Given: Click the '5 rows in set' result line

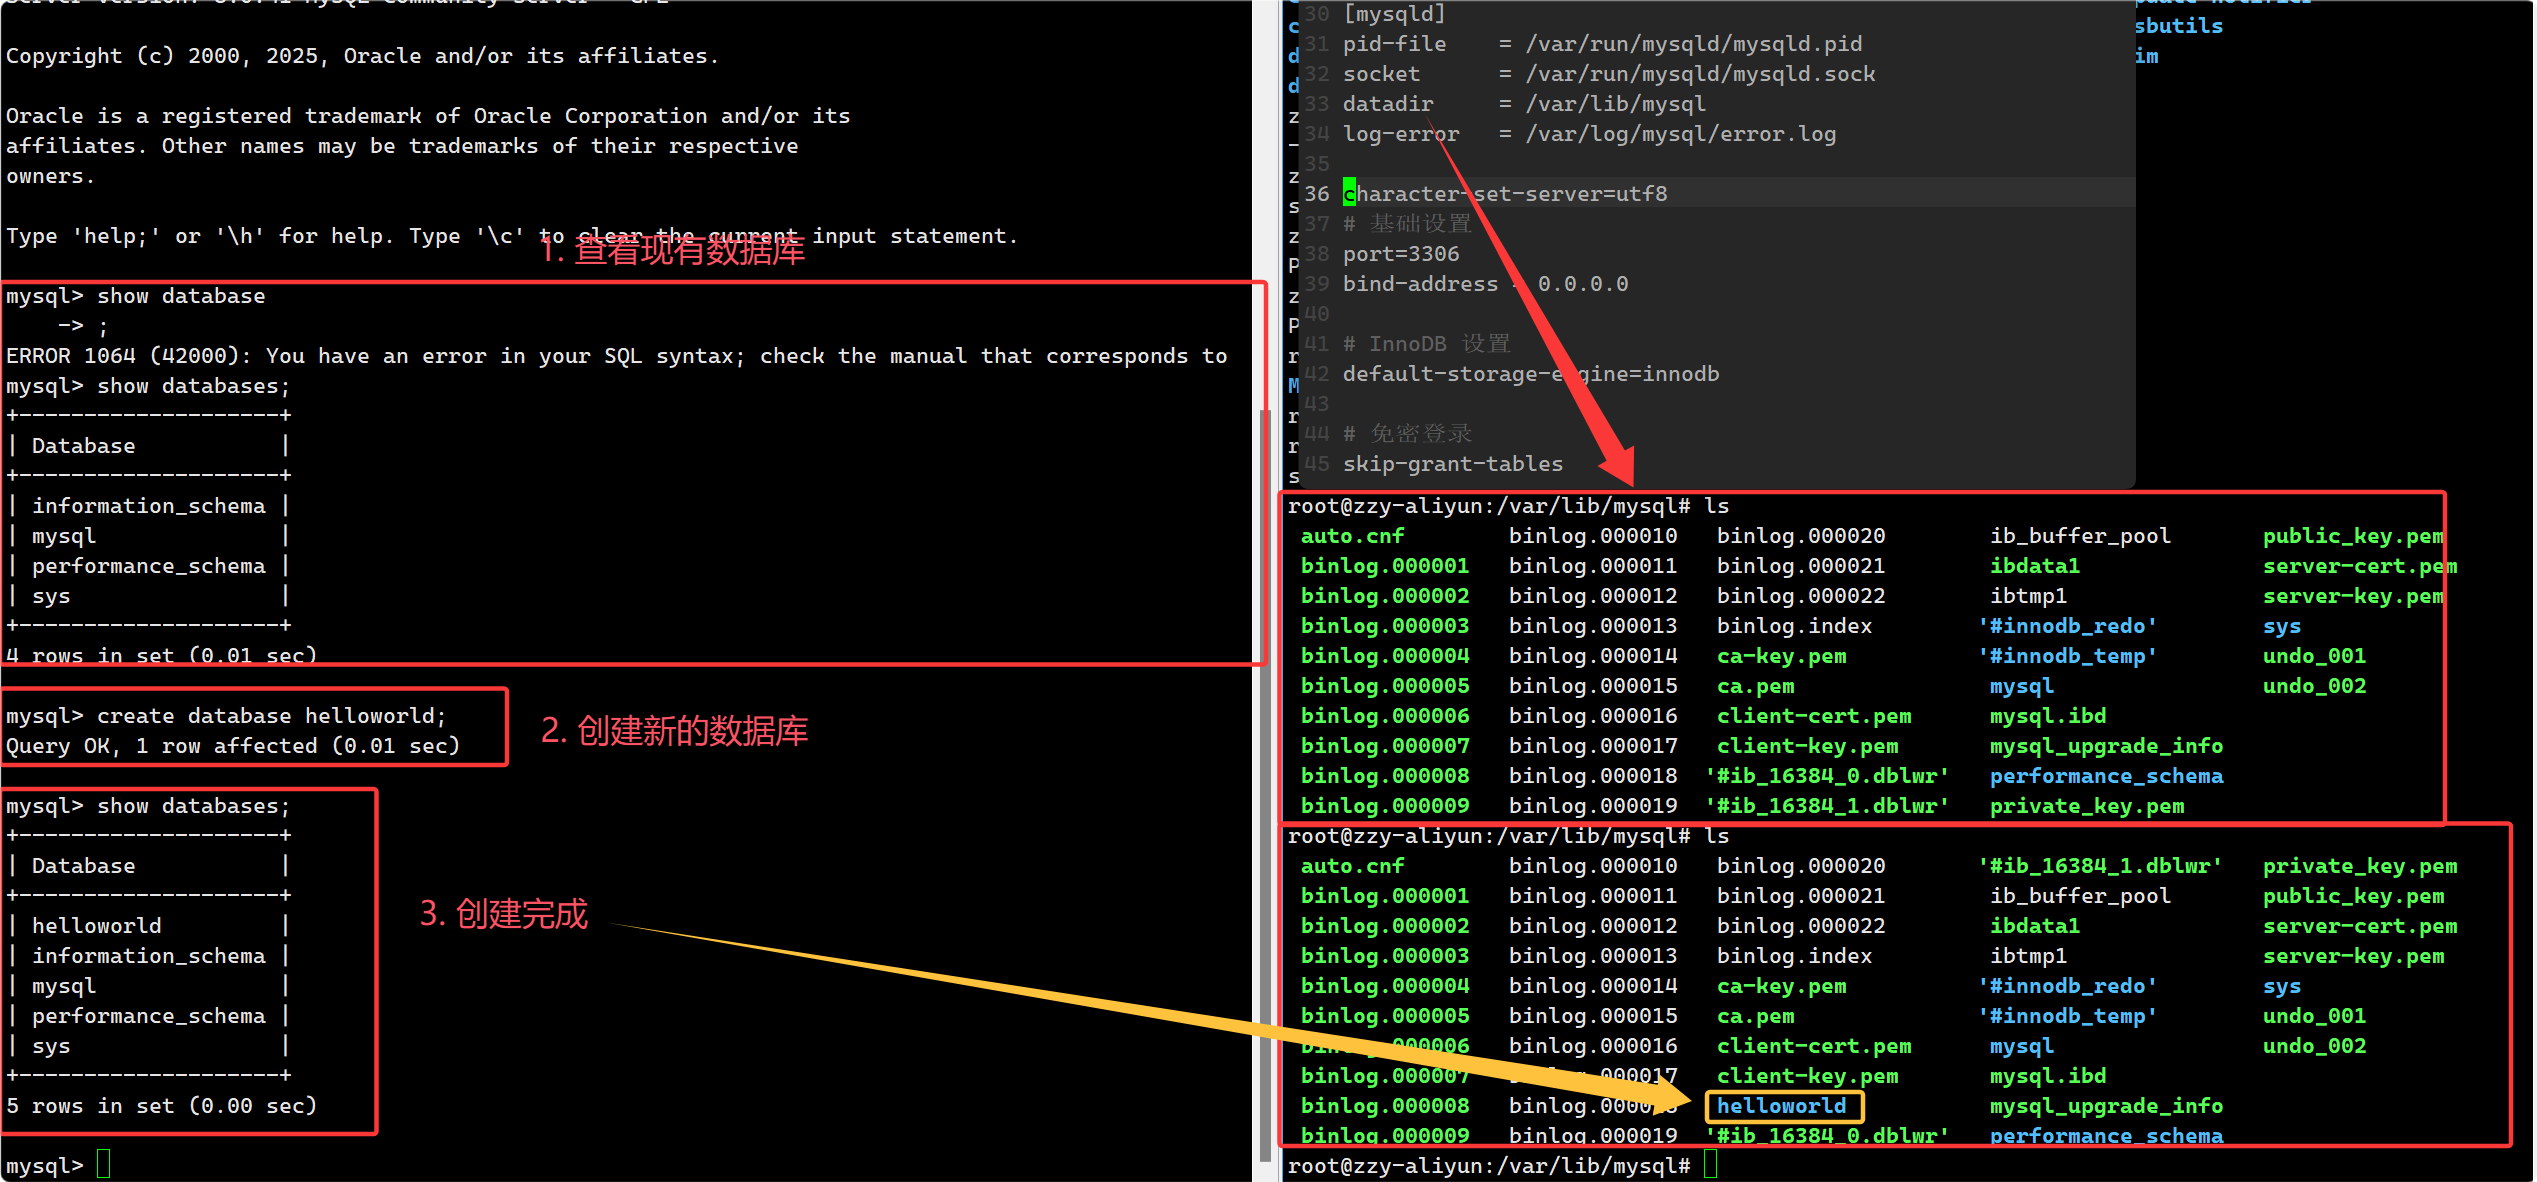Looking at the screenshot, I should 161,1106.
